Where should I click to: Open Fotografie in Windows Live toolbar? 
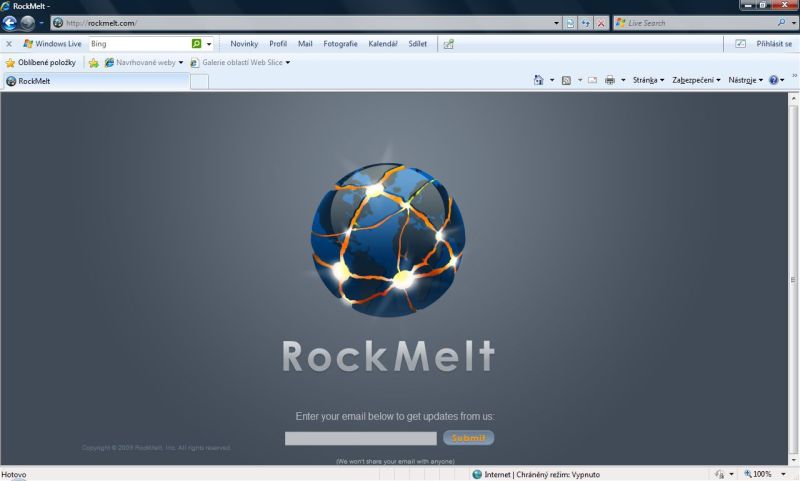(x=340, y=44)
